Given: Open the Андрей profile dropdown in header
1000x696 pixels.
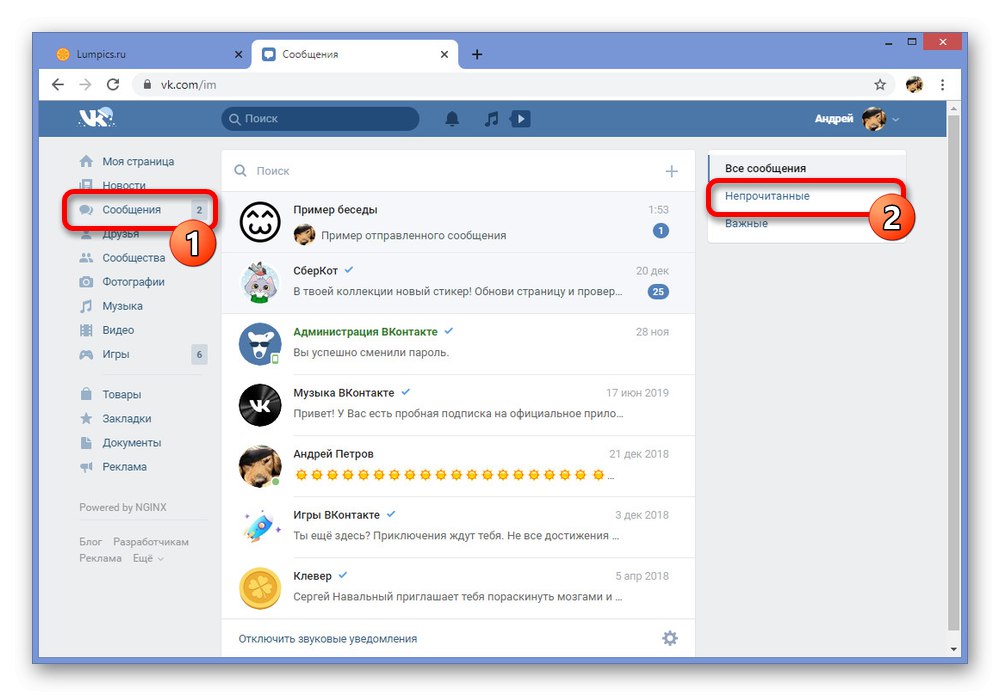Looking at the screenshot, I should pyautogui.click(x=857, y=119).
